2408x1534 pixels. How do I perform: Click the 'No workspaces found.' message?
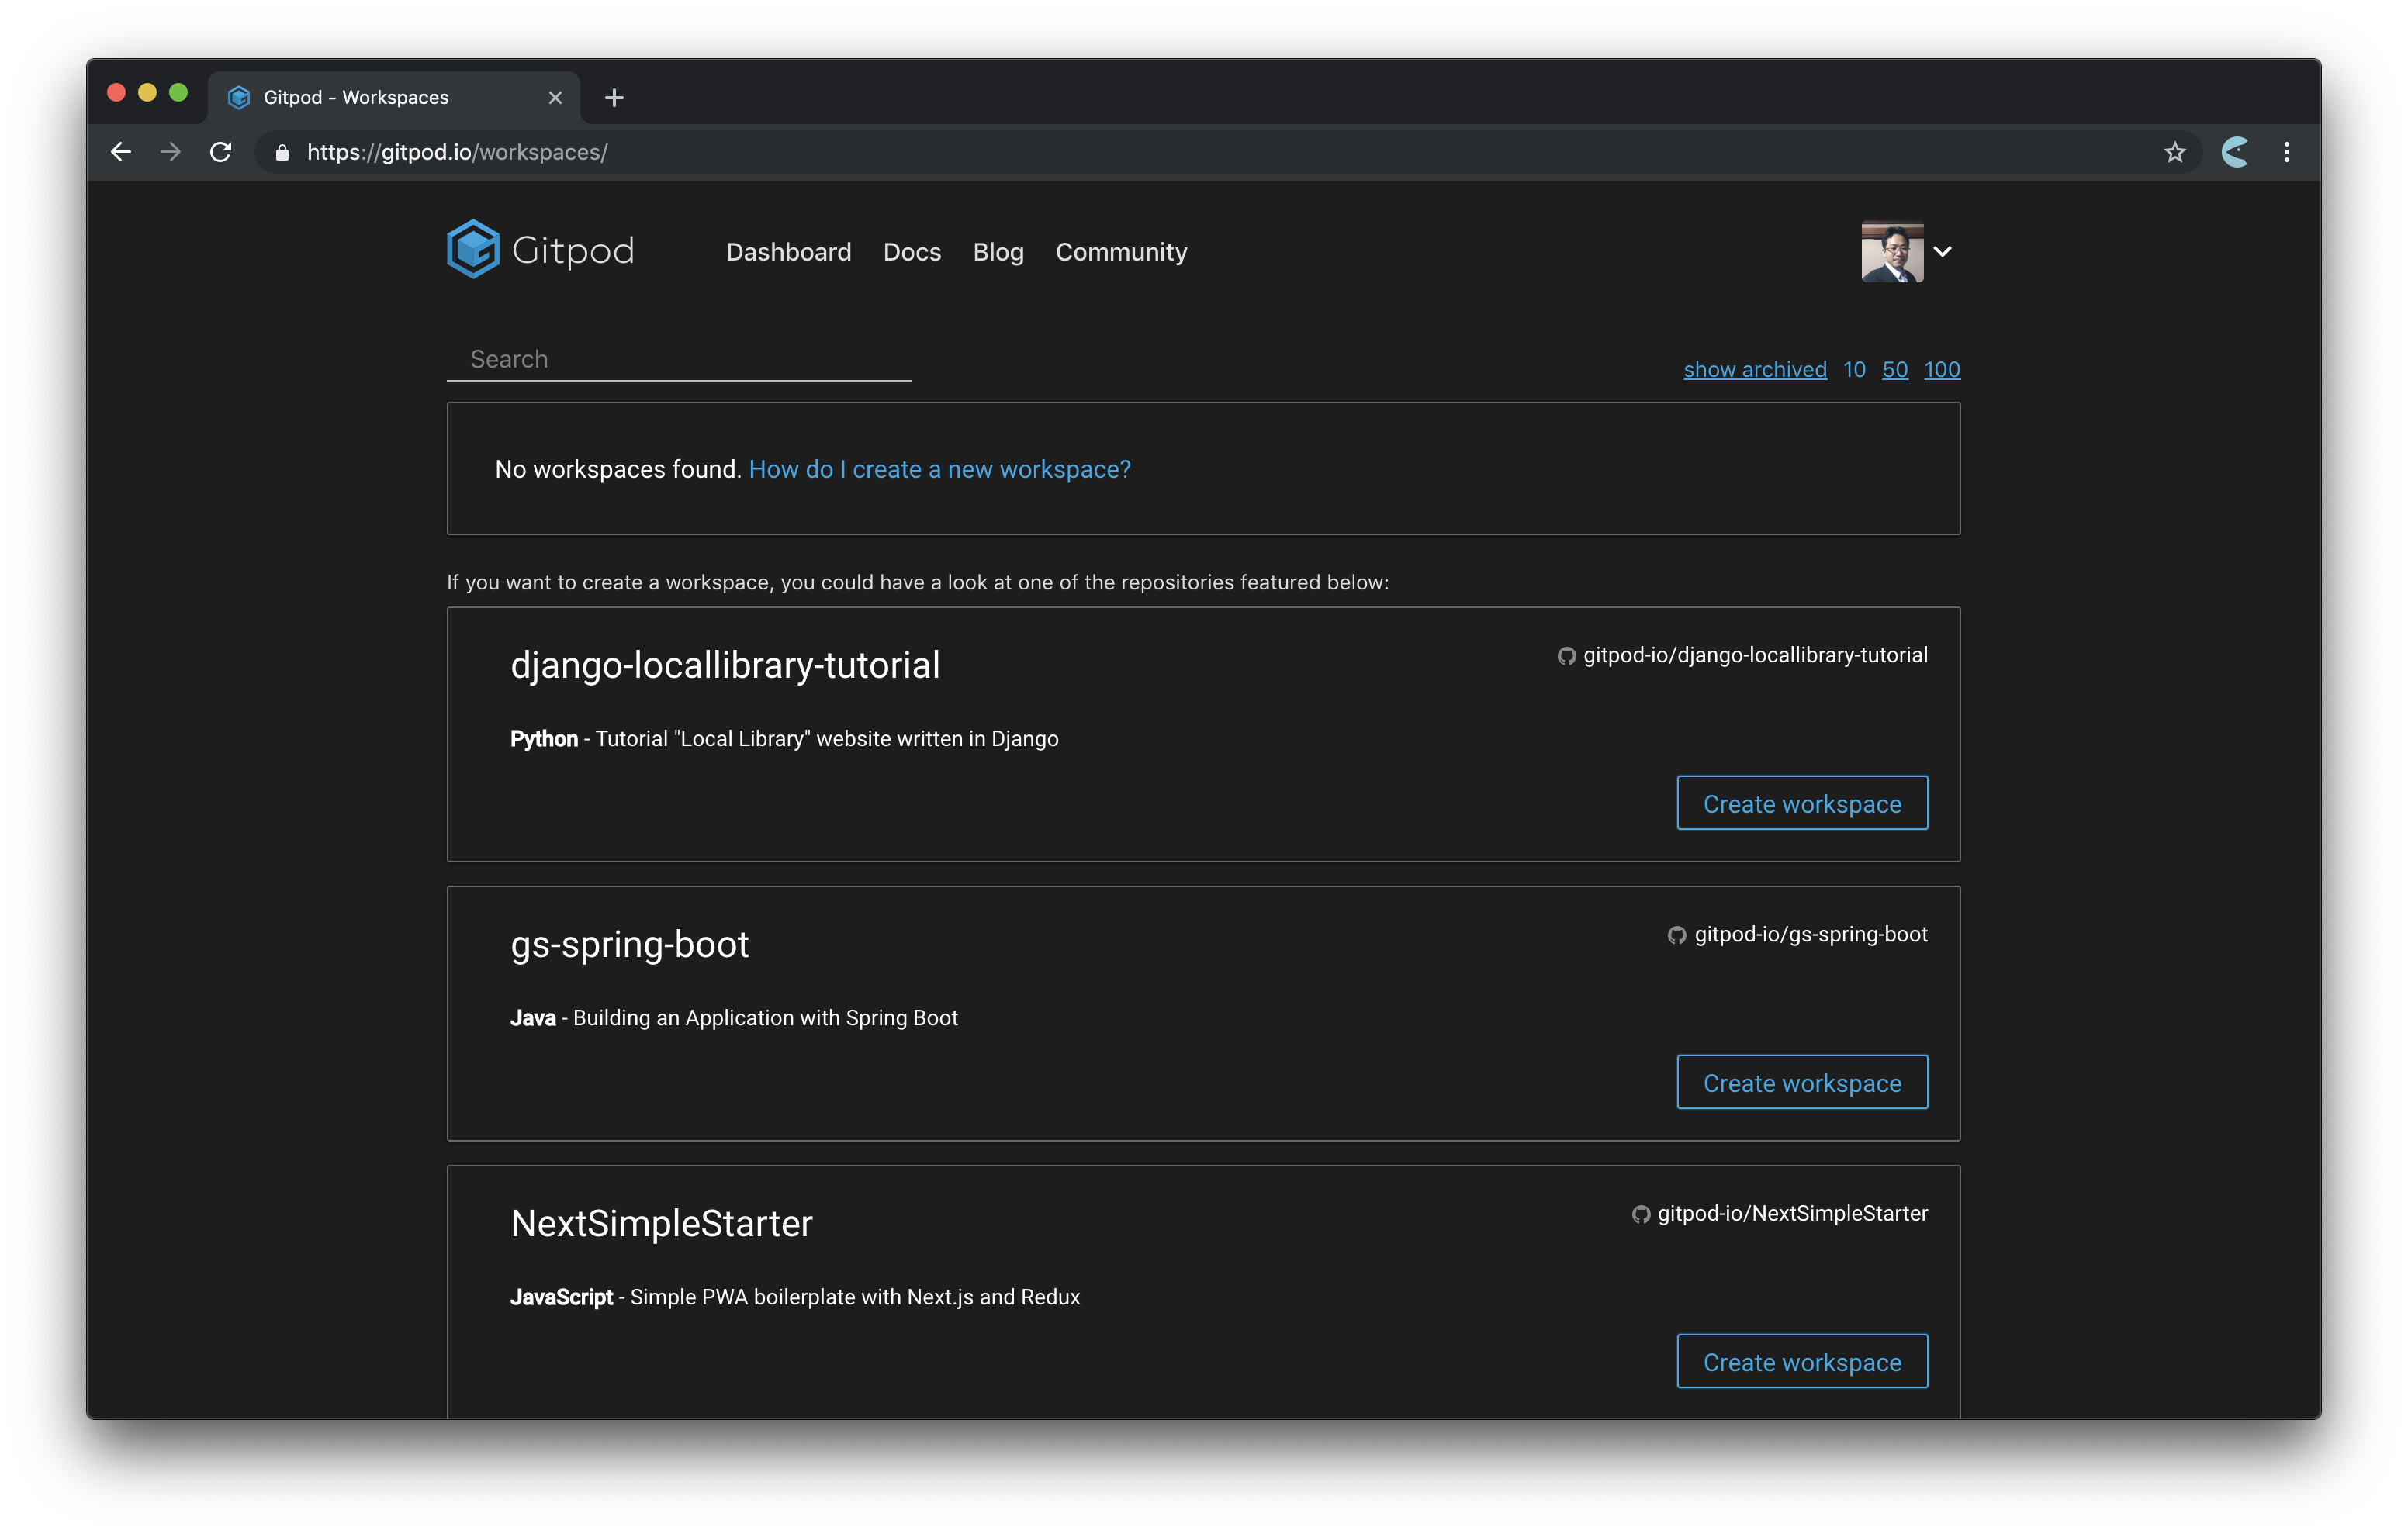(x=617, y=469)
